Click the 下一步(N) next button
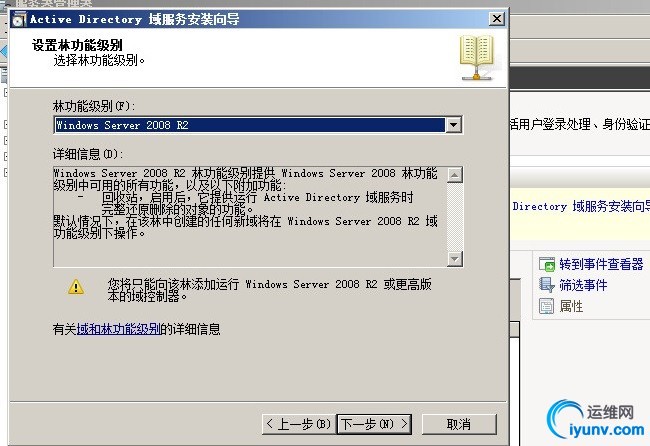This screenshot has height=446, width=650. (x=374, y=424)
